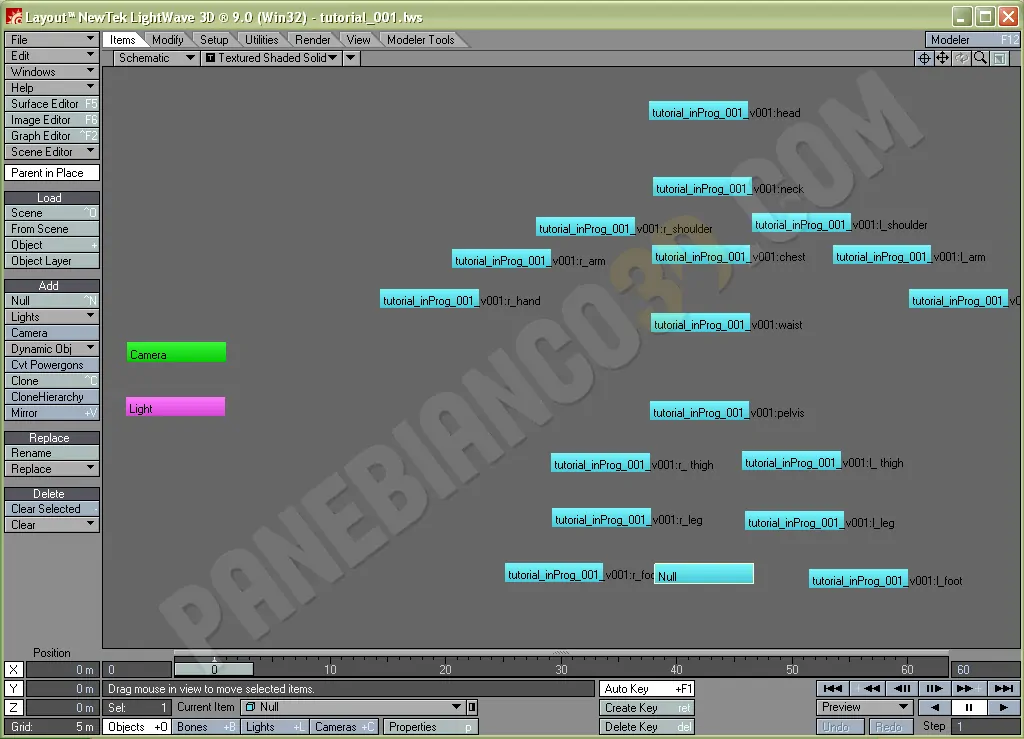Step back one frame
The image size is (1024, 739).
[901, 688]
